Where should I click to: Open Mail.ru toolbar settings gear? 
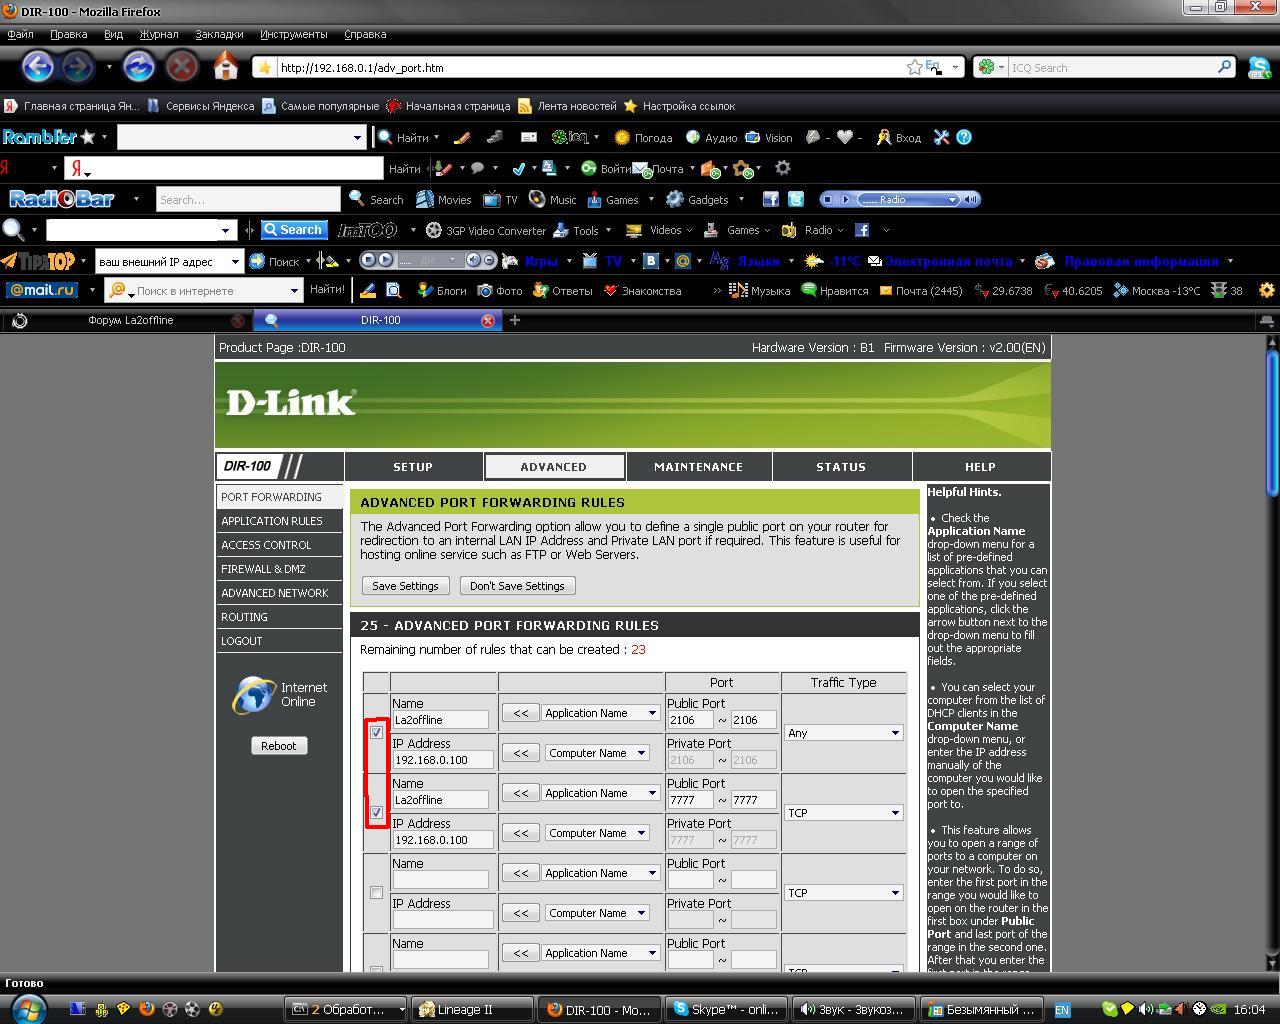point(1267,290)
